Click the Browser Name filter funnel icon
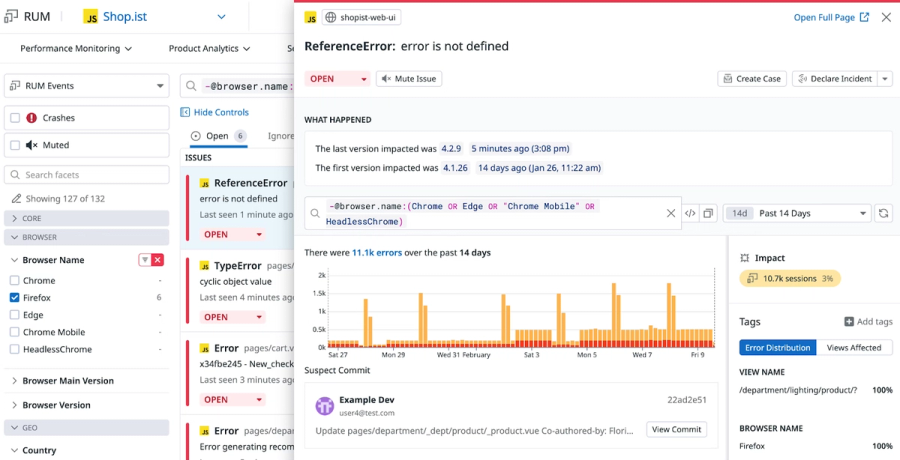The width and height of the screenshot is (900, 460). 145,260
